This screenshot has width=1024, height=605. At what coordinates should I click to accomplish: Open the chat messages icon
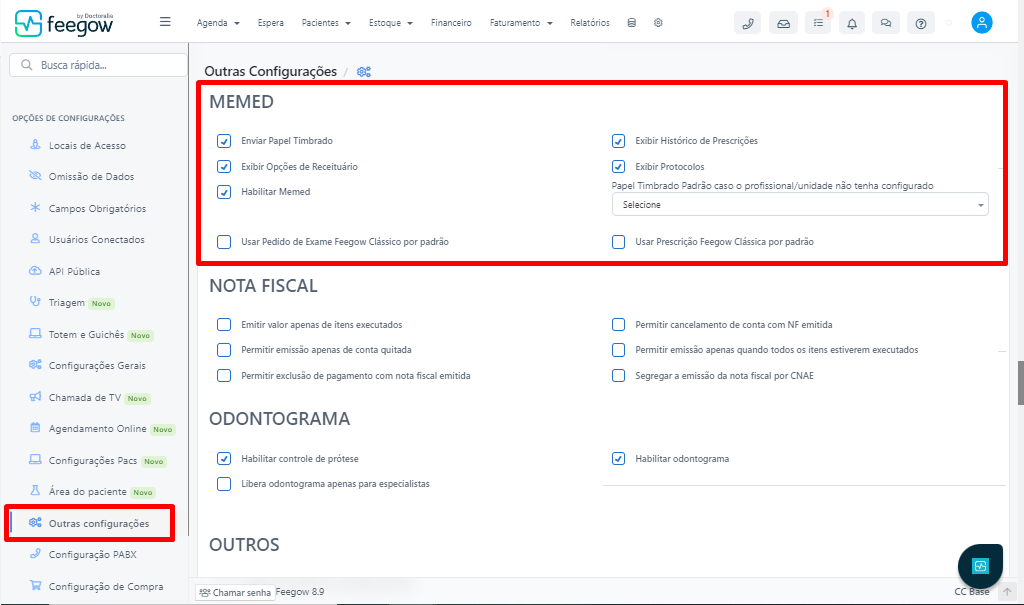pyautogui.click(x=886, y=23)
